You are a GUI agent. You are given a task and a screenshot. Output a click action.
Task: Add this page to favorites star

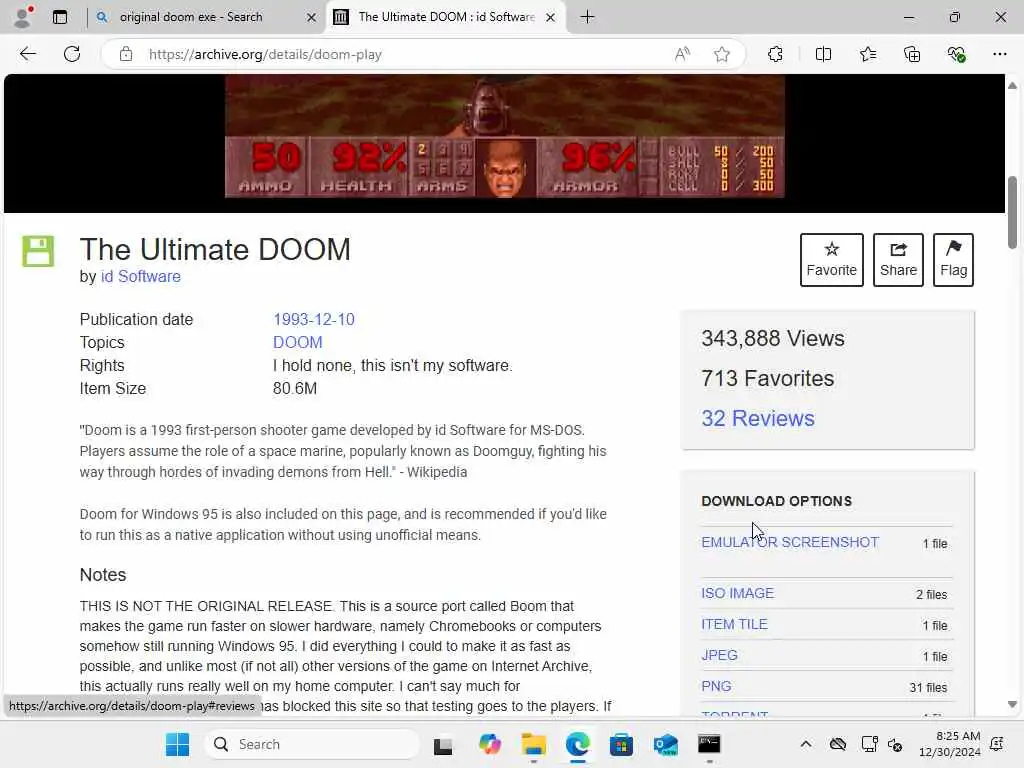[x=722, y=54]
